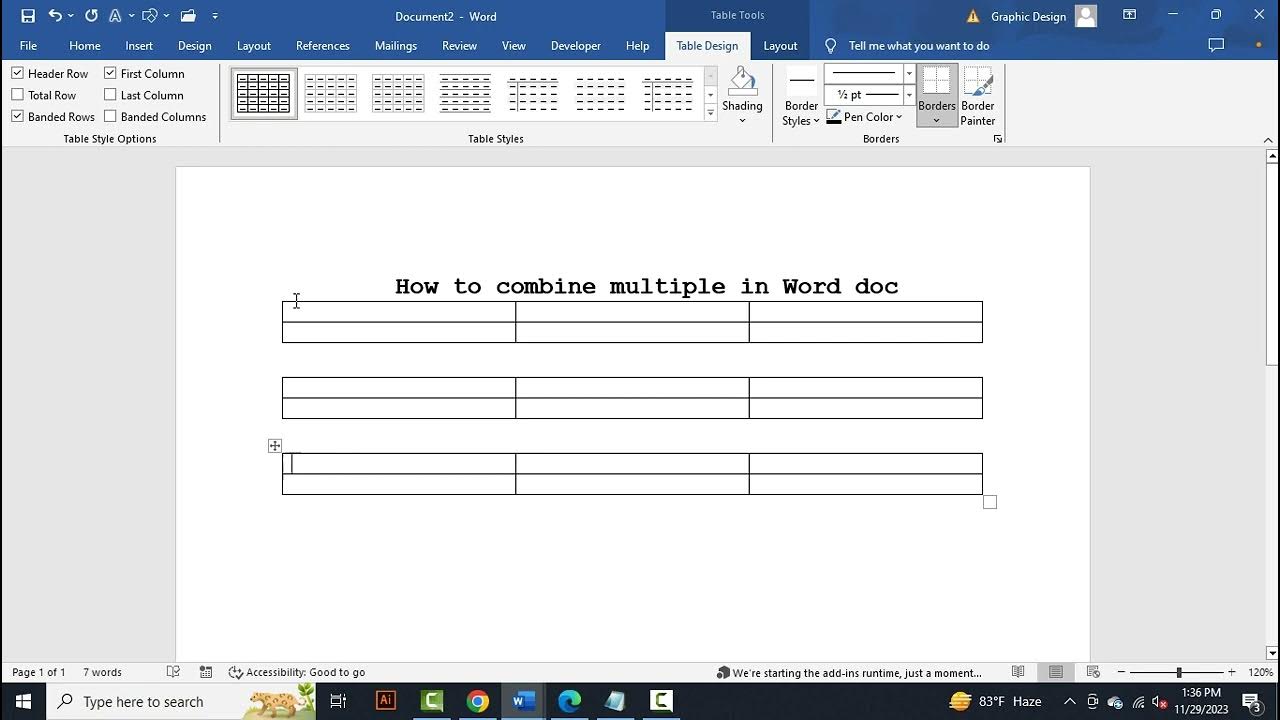Open the Undo history dropdown arrow

tap(70, 16)
